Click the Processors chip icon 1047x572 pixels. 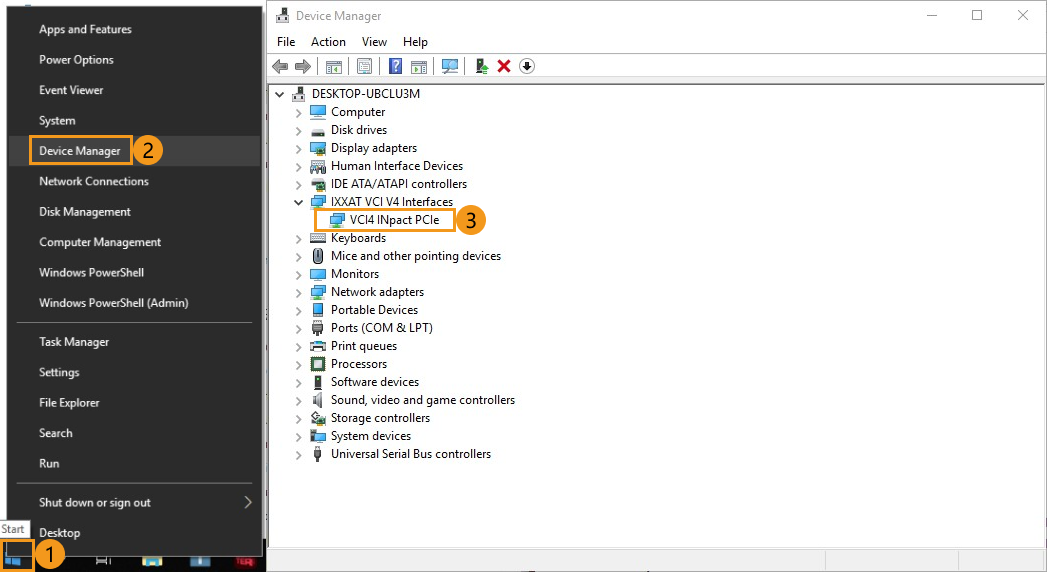(x=318, y=364)
